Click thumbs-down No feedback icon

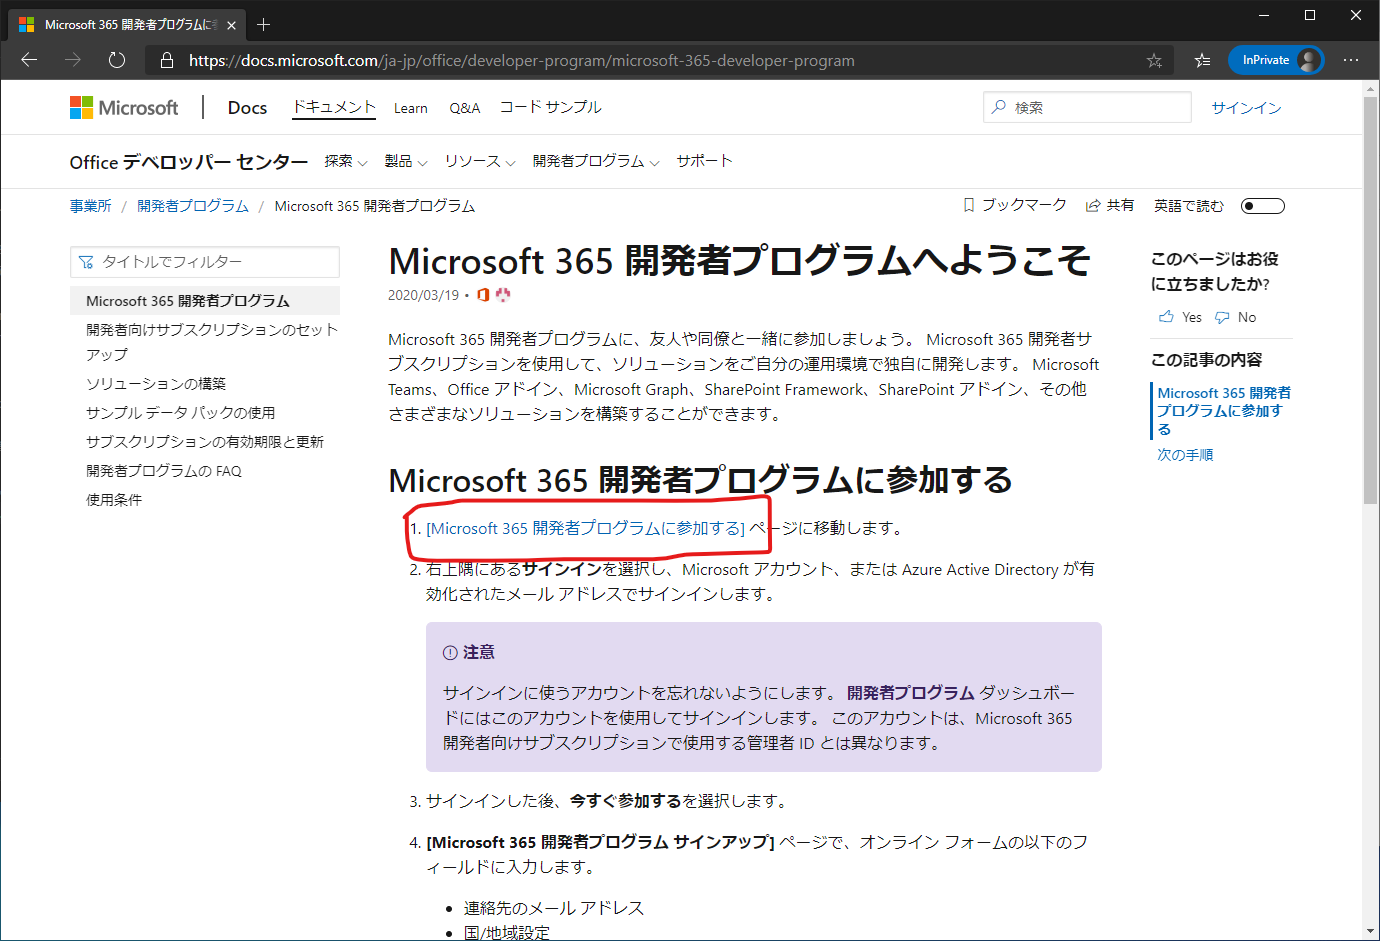click(x=1222, y=317)
